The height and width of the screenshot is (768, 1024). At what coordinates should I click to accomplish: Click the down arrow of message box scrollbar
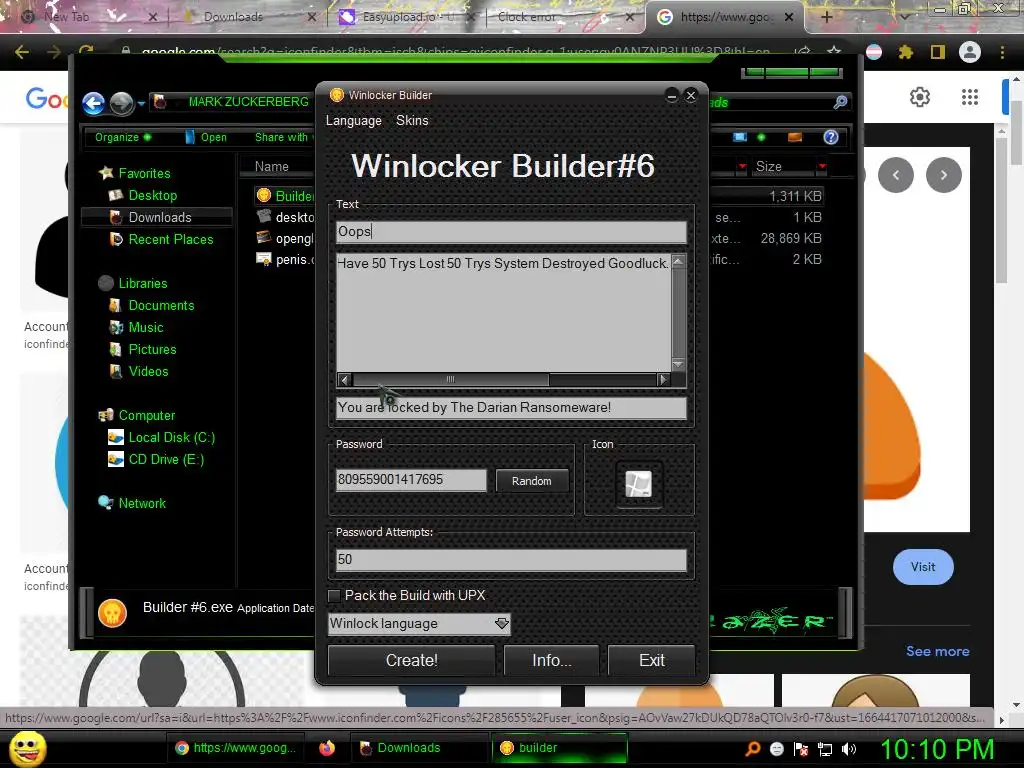tap(678, 364)
